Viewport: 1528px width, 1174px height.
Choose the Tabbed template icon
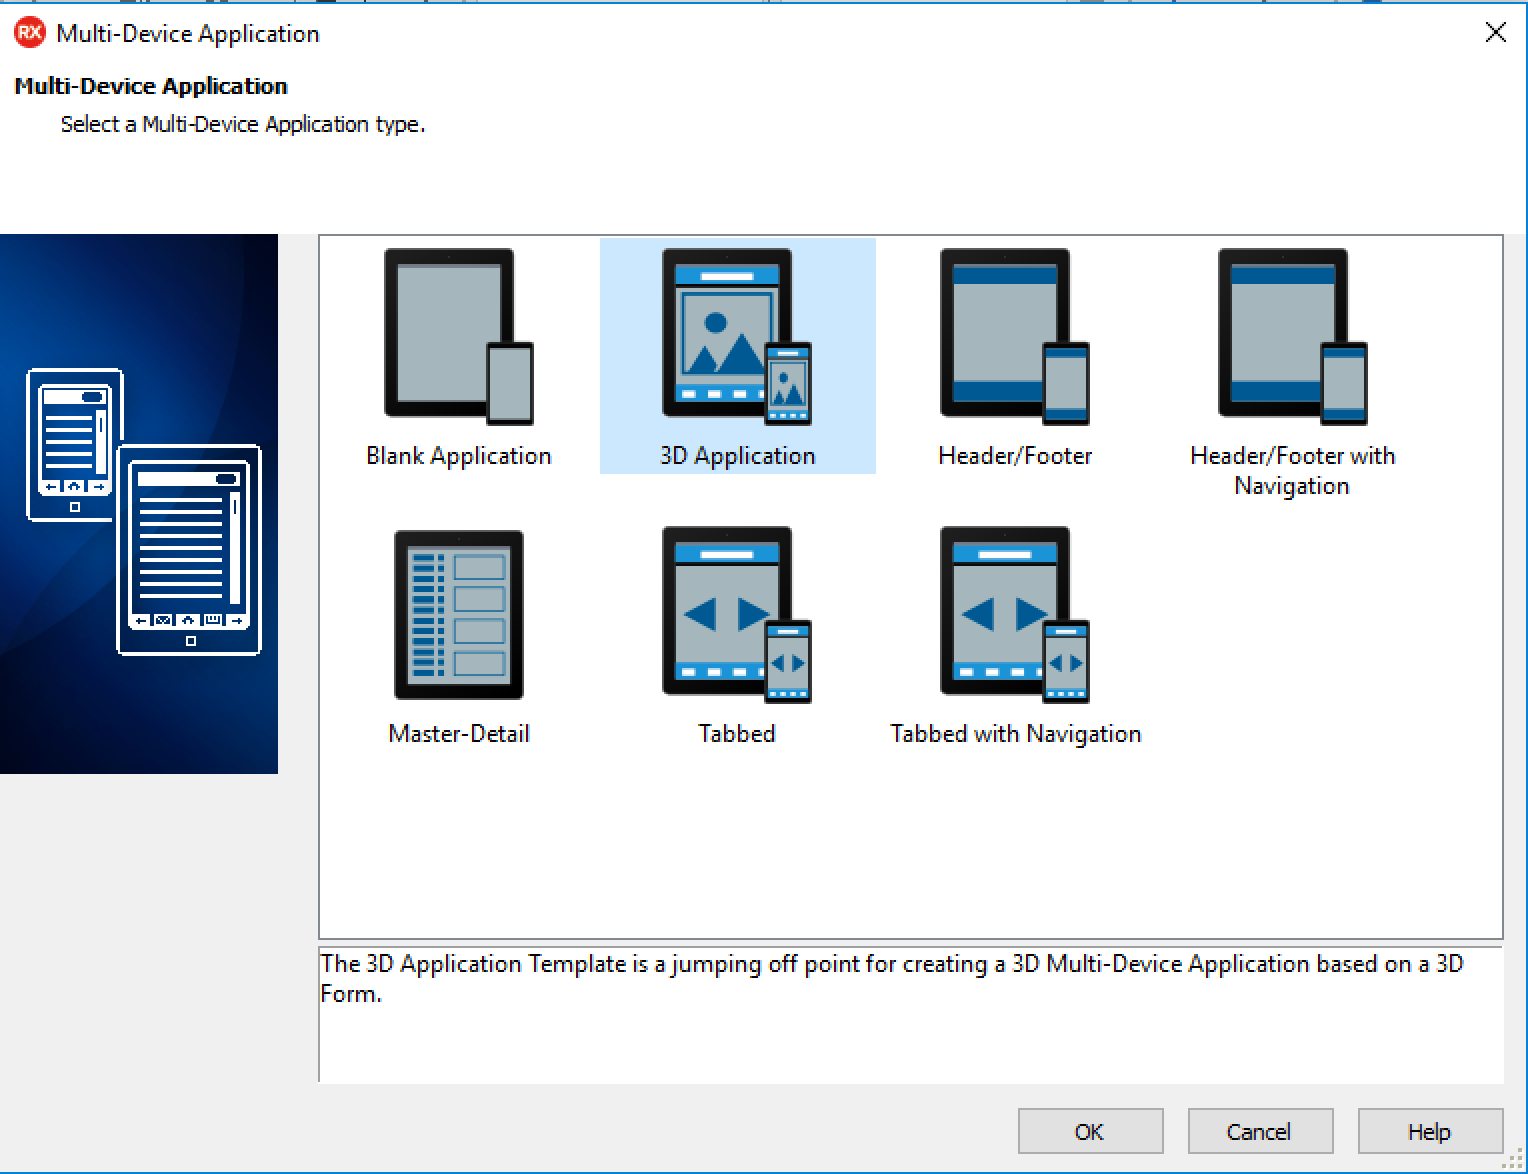[737, 615]
